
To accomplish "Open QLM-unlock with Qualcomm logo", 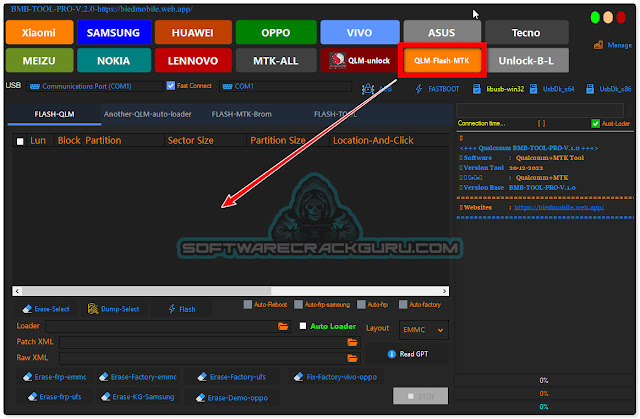I will coord(359,60).
